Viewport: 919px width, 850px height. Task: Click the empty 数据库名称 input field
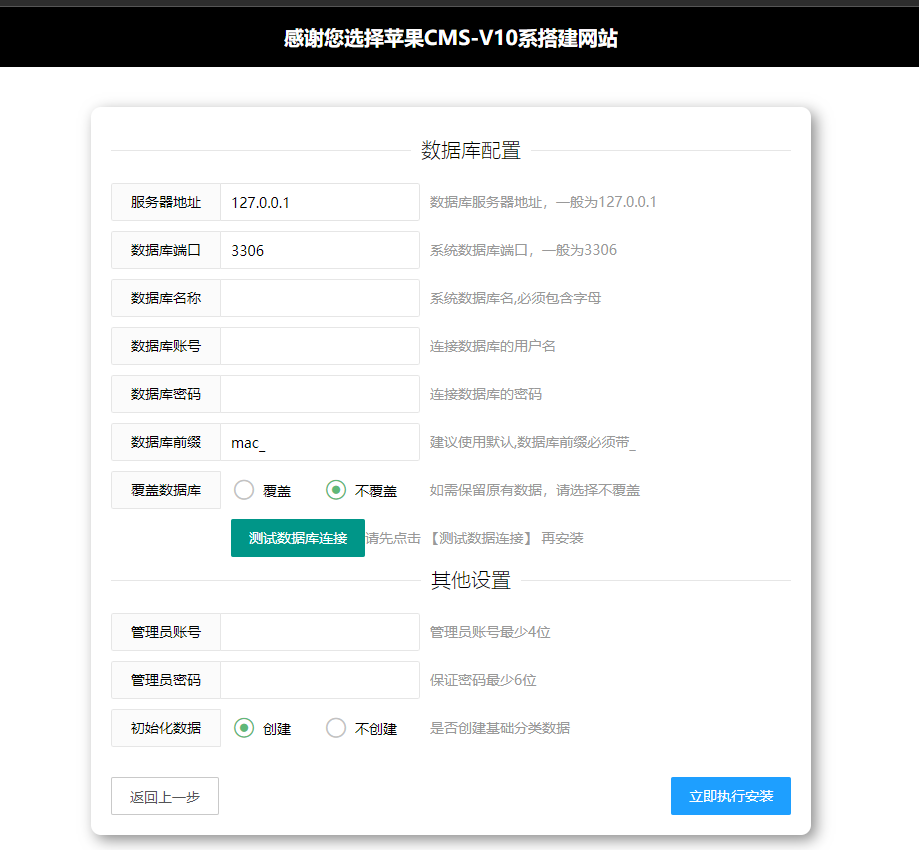point(319,298)
